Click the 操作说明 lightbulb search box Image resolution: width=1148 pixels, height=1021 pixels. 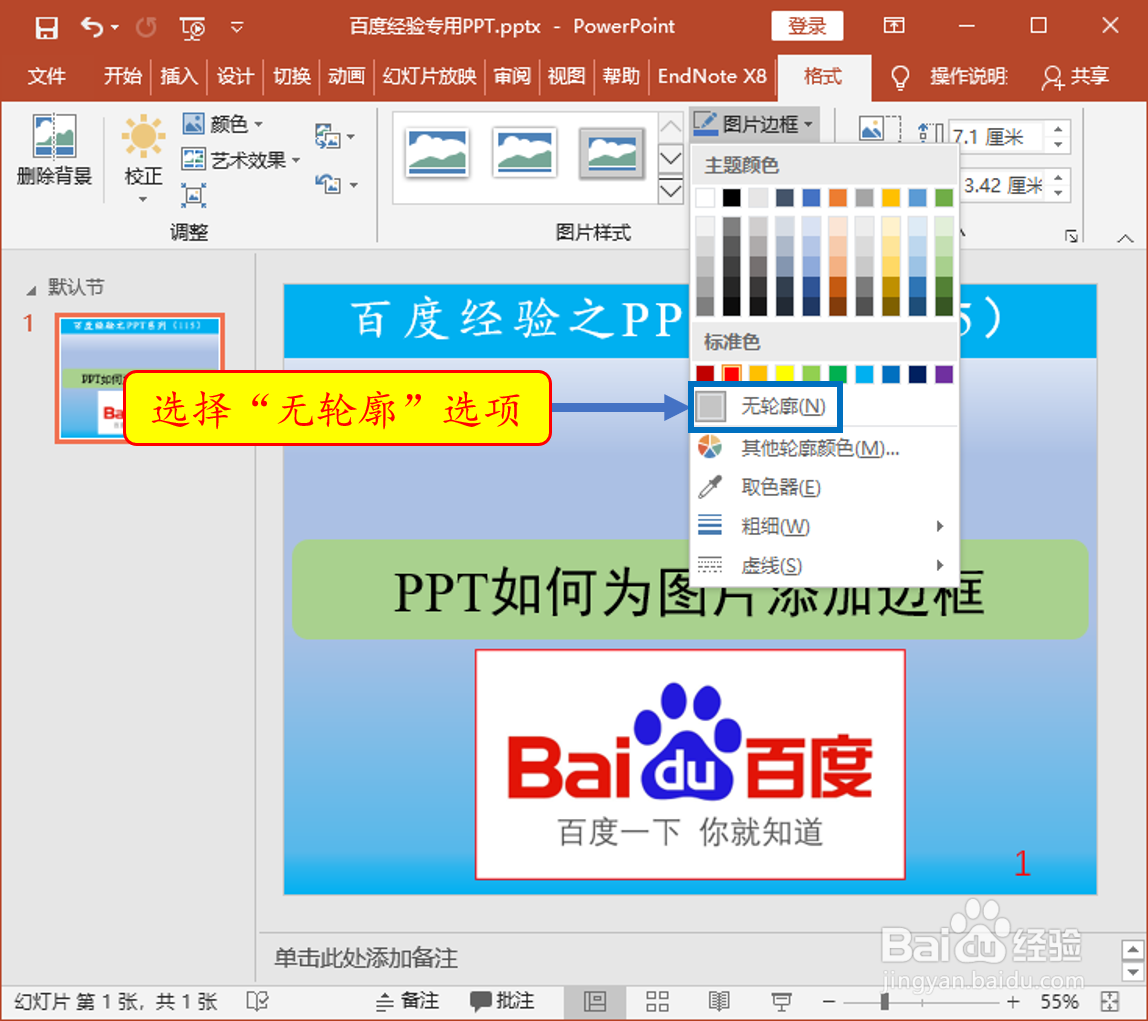point(950,77)
